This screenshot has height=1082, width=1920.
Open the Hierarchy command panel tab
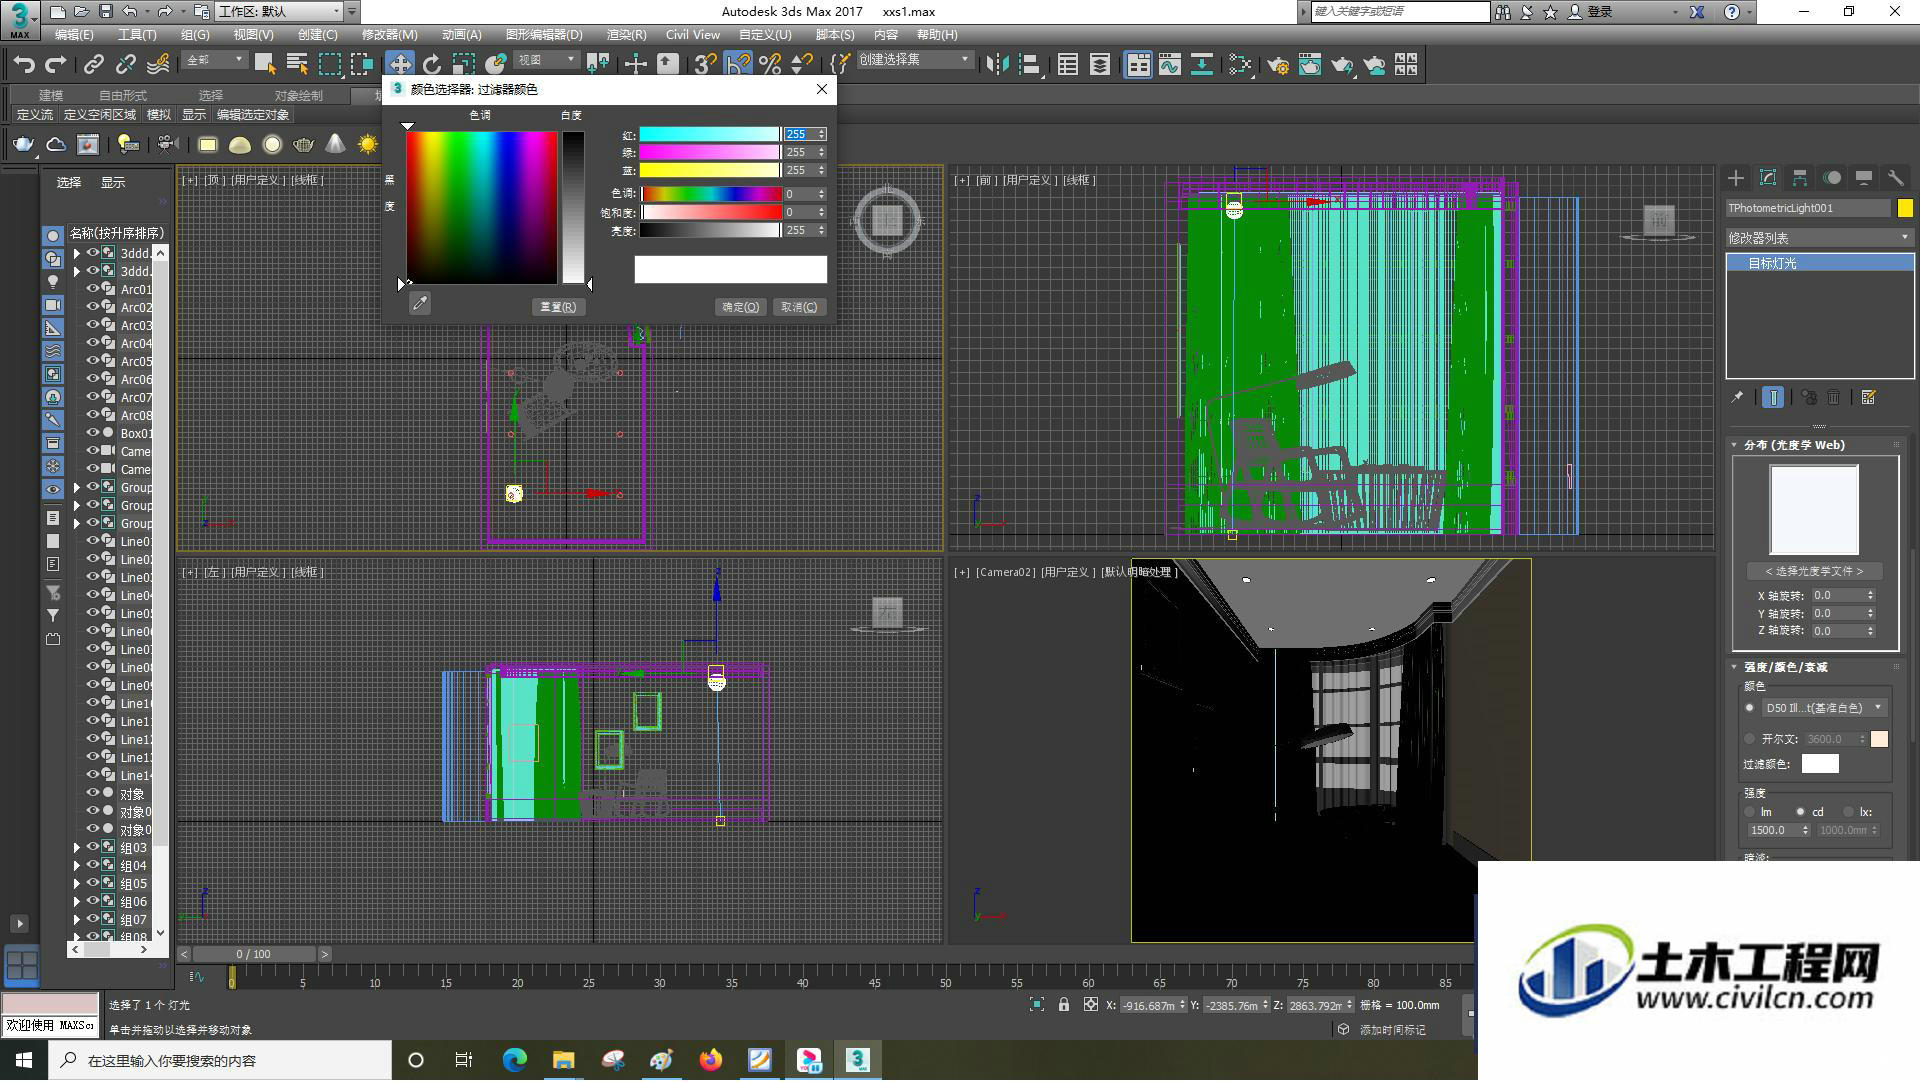(1800, 178)
